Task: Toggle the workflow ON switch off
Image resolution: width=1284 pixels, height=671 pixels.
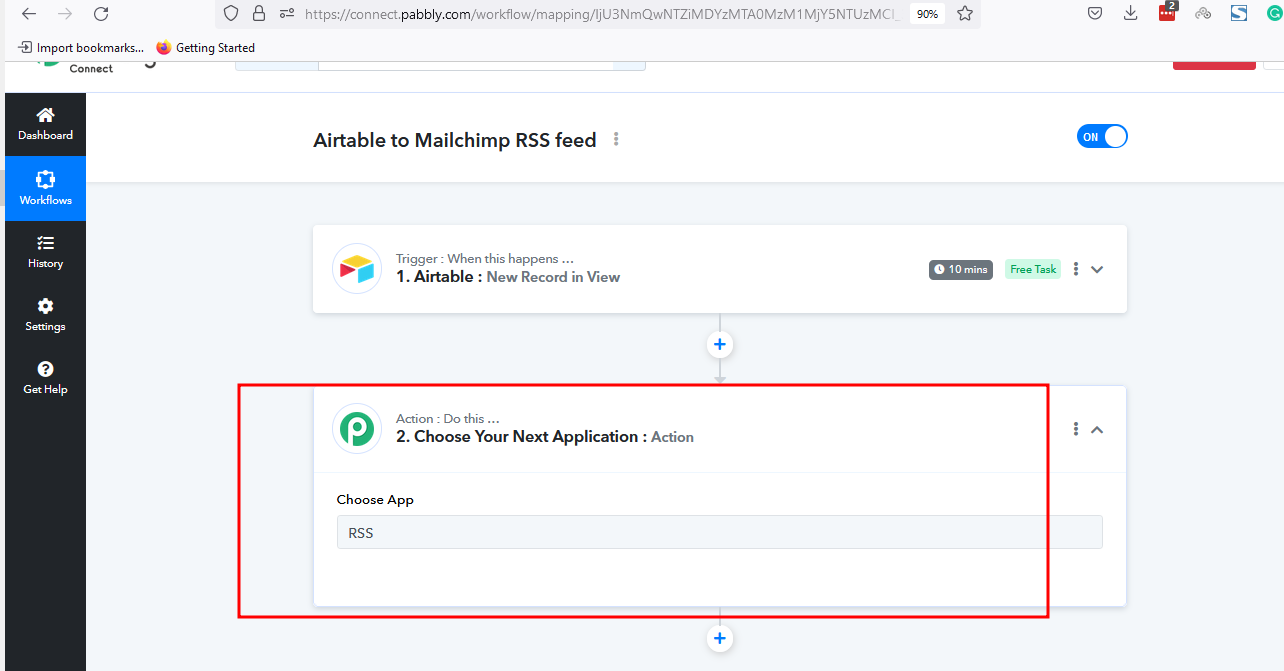Action: (1102, 137)
